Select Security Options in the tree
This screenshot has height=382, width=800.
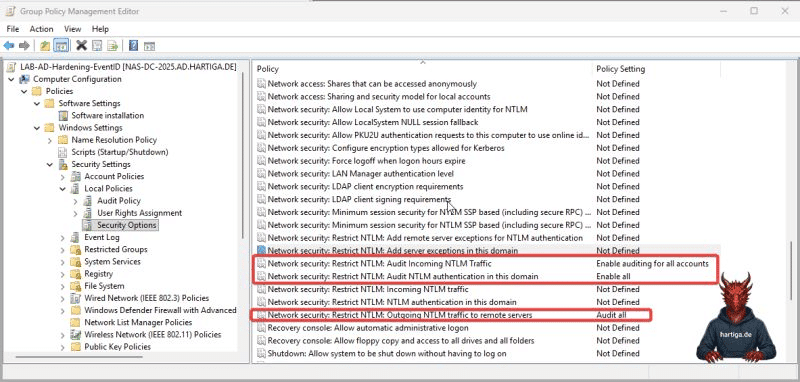click(x=127, y=225)
